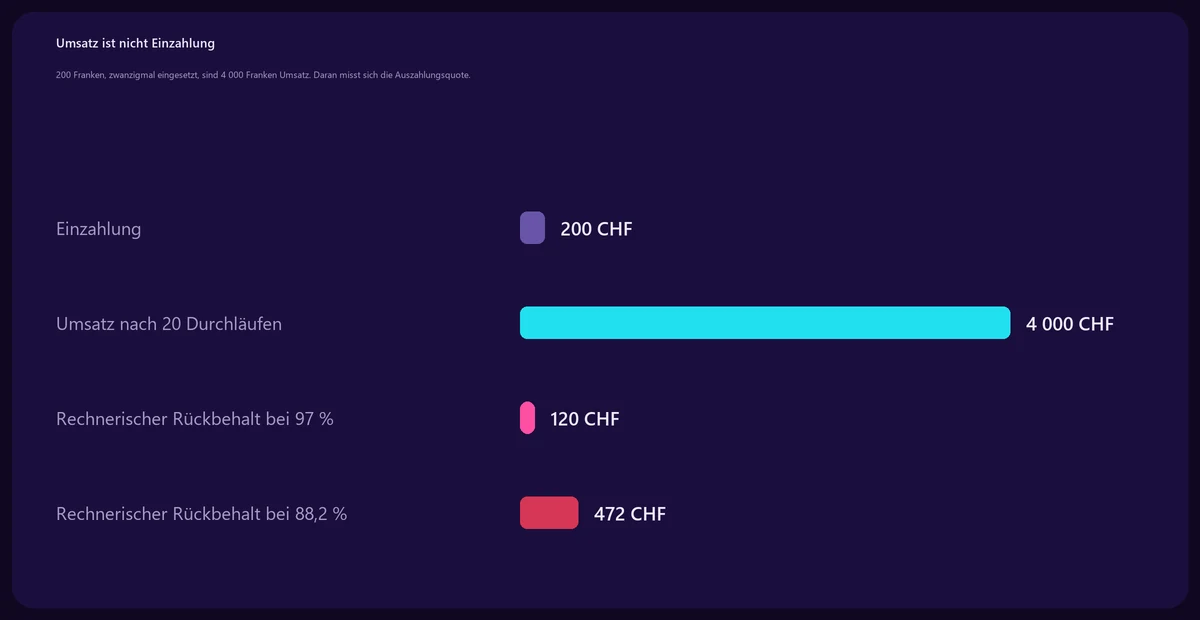The height and width of the screenshot is (620, 1200).
Task: Click the Rechnerischer Rückbehalt bei 88,2 % label
Action: click(202, 514)
